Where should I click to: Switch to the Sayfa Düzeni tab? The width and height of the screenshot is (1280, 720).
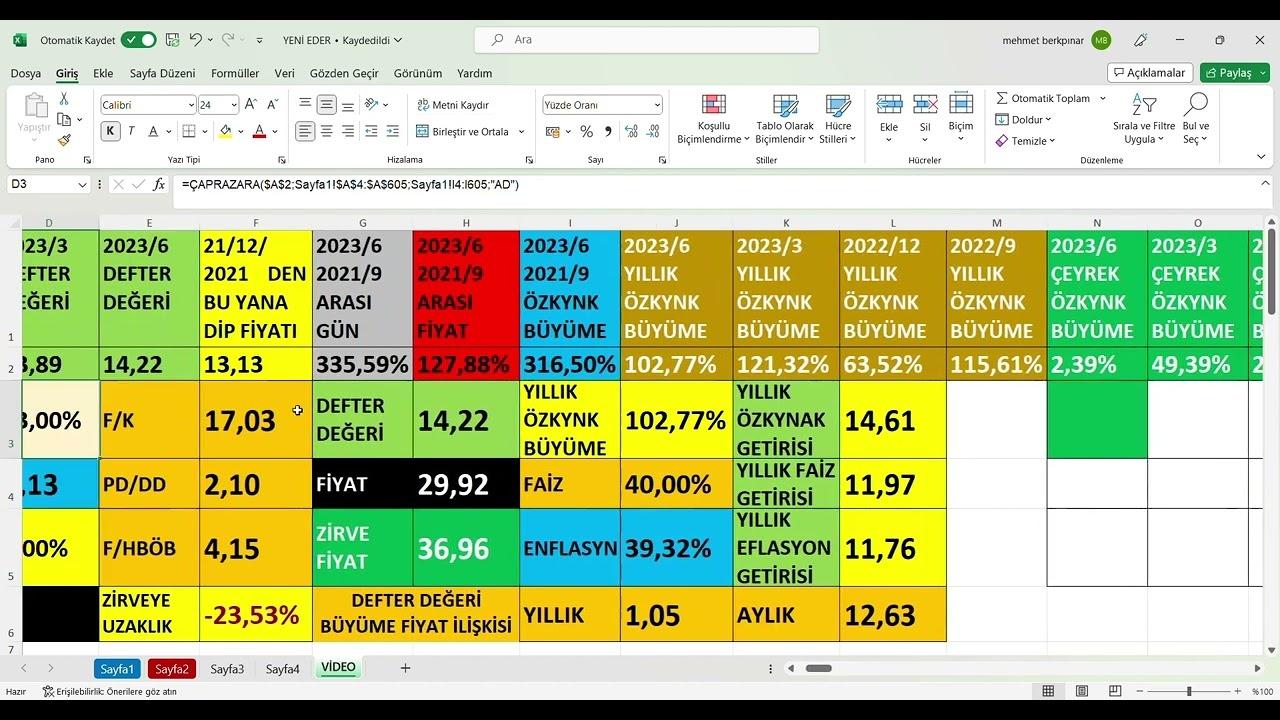click(x=162, y=73)
